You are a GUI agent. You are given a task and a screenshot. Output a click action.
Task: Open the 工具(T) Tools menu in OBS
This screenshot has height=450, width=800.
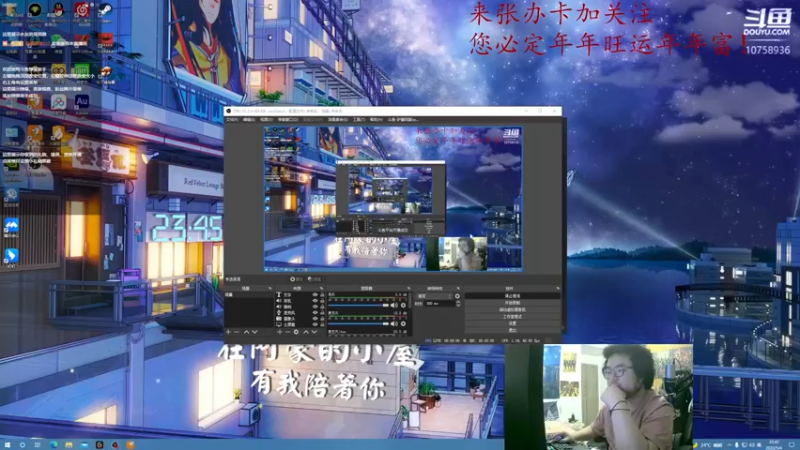(x=359, y=119)
